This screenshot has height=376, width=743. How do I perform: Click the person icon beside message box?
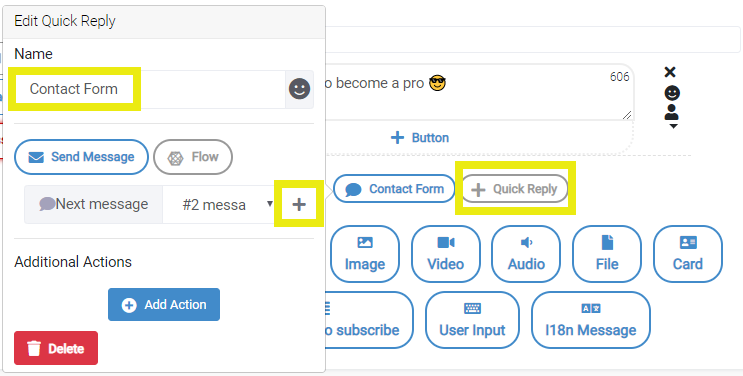pyautogui.click(x=671, y=112)
